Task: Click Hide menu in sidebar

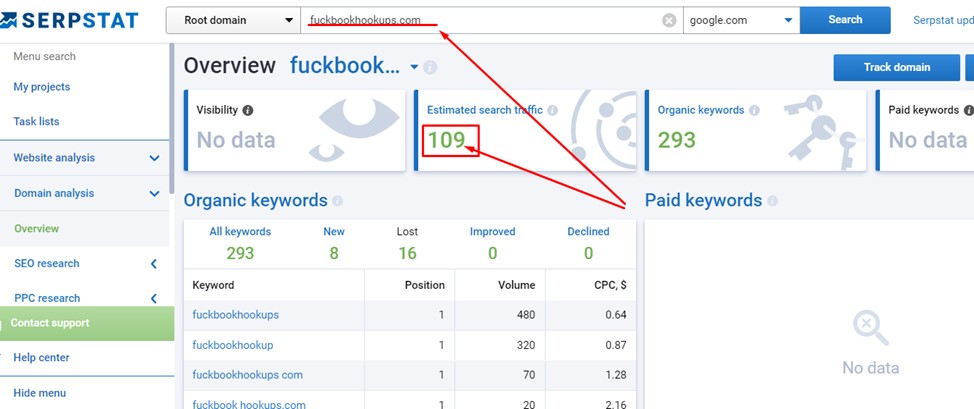Action: pos(39,393)
